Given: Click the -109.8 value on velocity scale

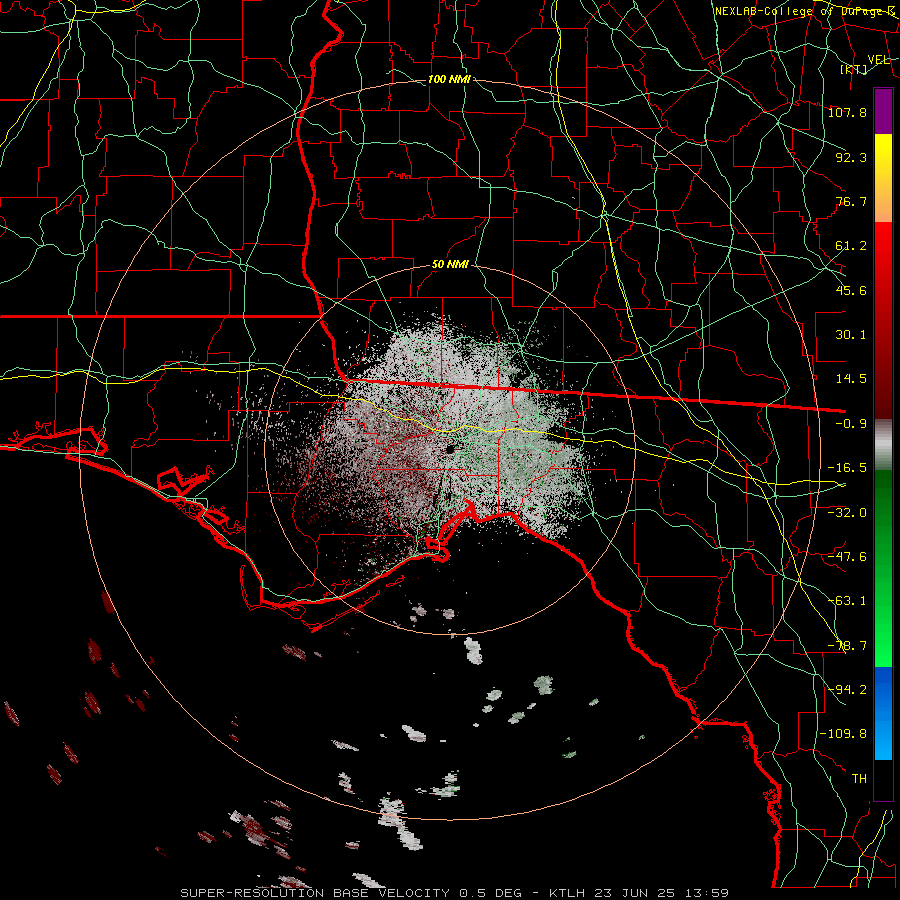Looking at the screenshot, I should (x=843, y=734).
